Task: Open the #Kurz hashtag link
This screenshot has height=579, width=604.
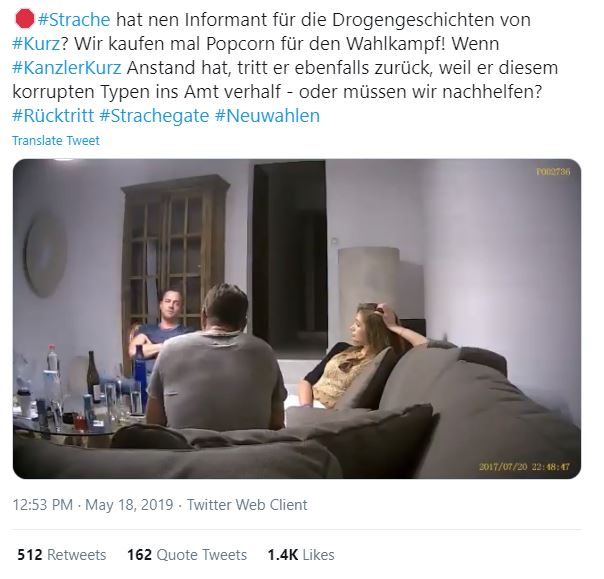Action: (36, 44)
